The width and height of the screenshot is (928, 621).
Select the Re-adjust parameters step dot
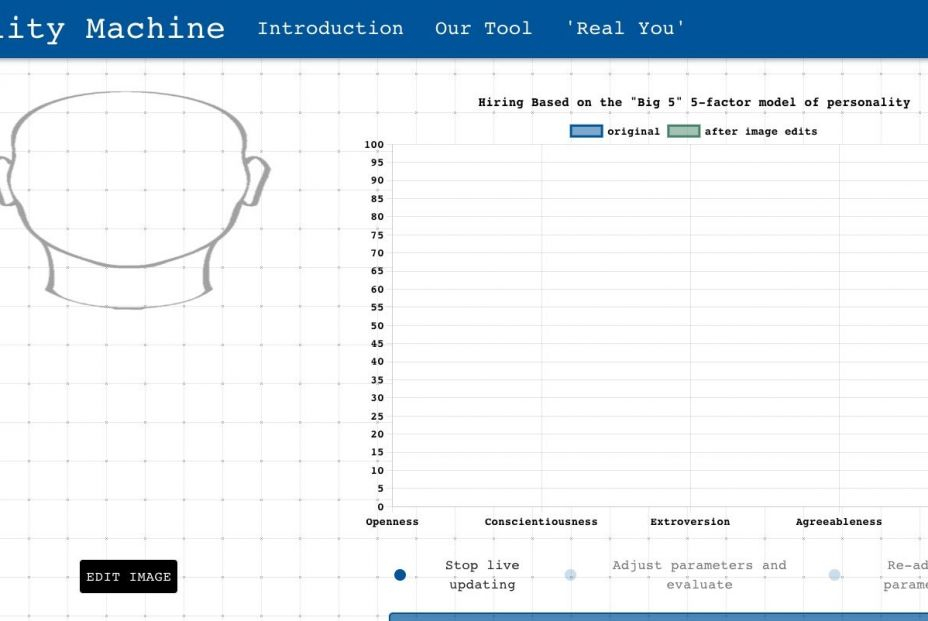pos(834,575)
